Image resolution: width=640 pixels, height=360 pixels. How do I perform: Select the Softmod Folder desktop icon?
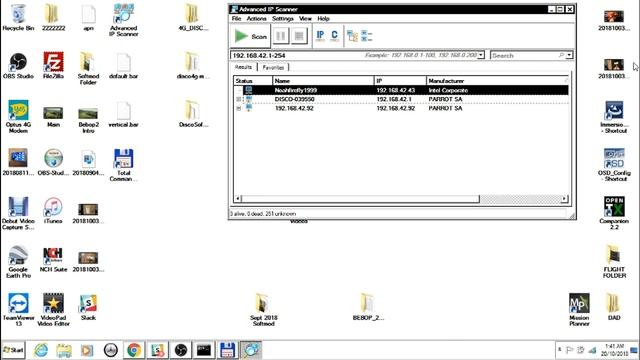click(x=88, y=68)
